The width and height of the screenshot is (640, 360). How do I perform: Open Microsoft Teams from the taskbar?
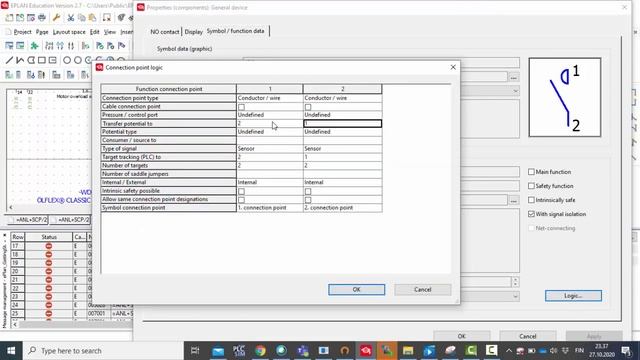pyautogui.click(x=302, y=351)
